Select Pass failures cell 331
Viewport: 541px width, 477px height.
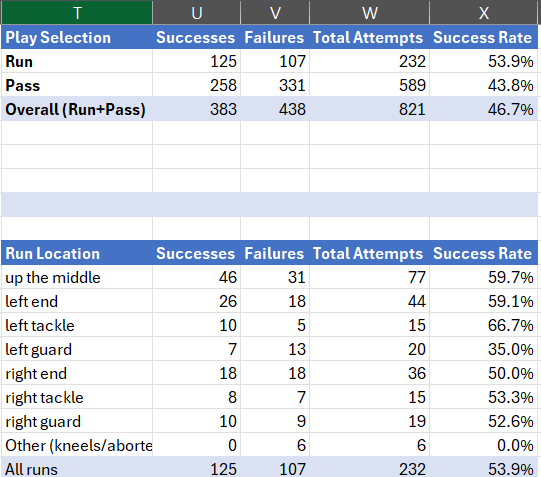pos(275,85)
